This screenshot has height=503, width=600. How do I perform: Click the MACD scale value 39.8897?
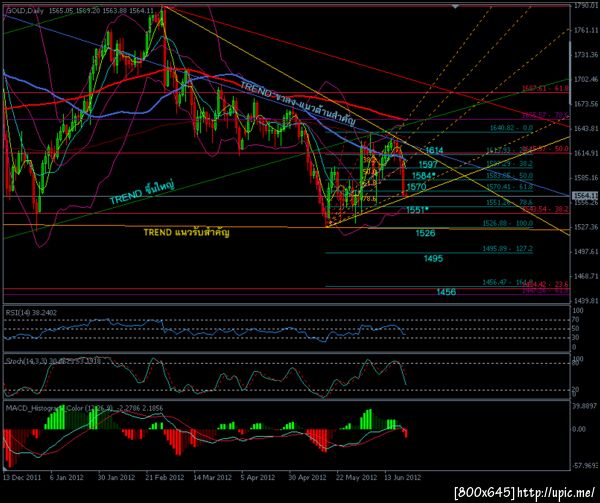coord(585,405)
